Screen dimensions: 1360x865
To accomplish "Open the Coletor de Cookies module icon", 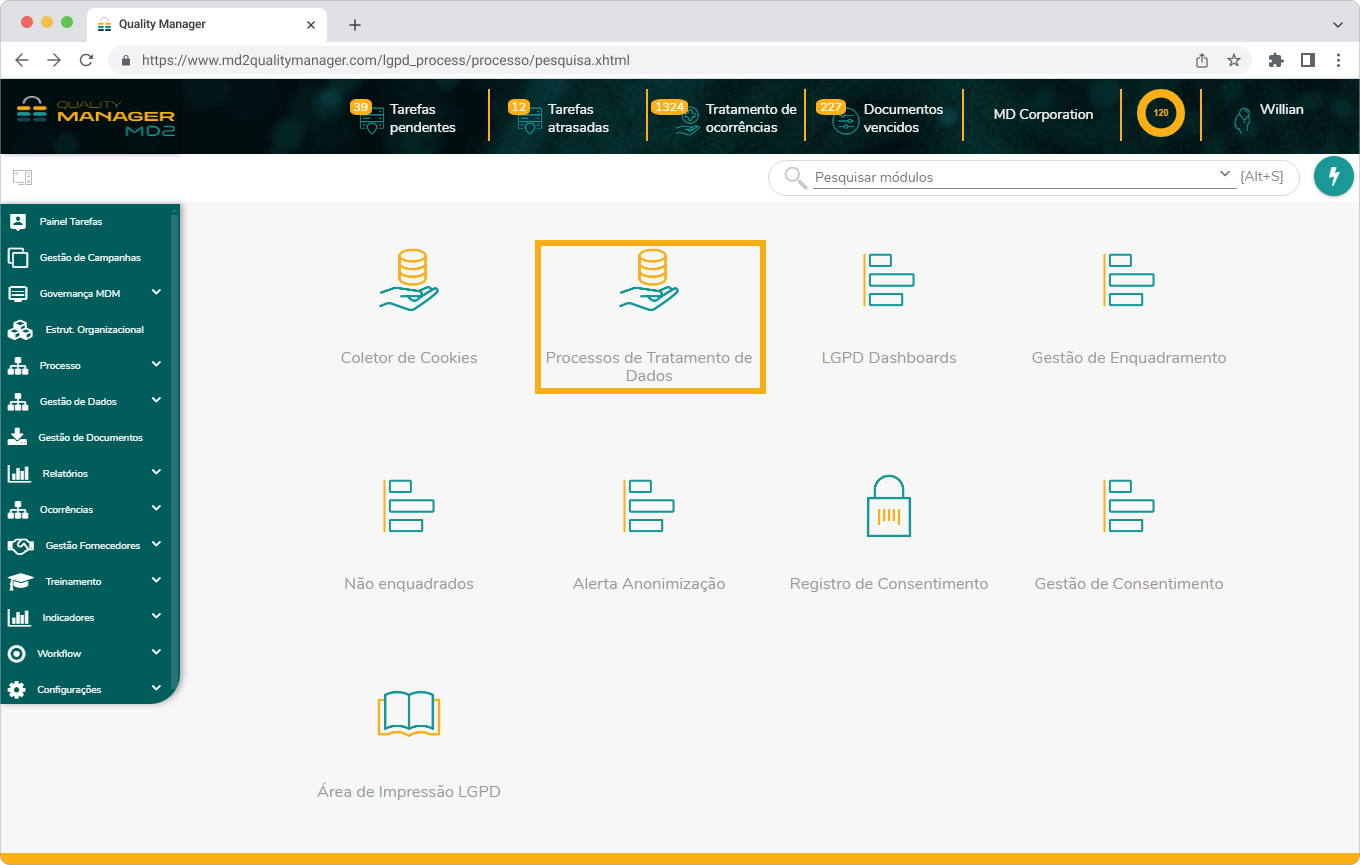I will 408,282.
